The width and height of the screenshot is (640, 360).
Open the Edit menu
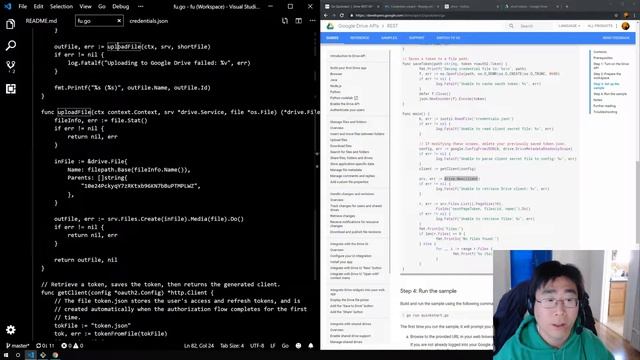coord(38,7)
